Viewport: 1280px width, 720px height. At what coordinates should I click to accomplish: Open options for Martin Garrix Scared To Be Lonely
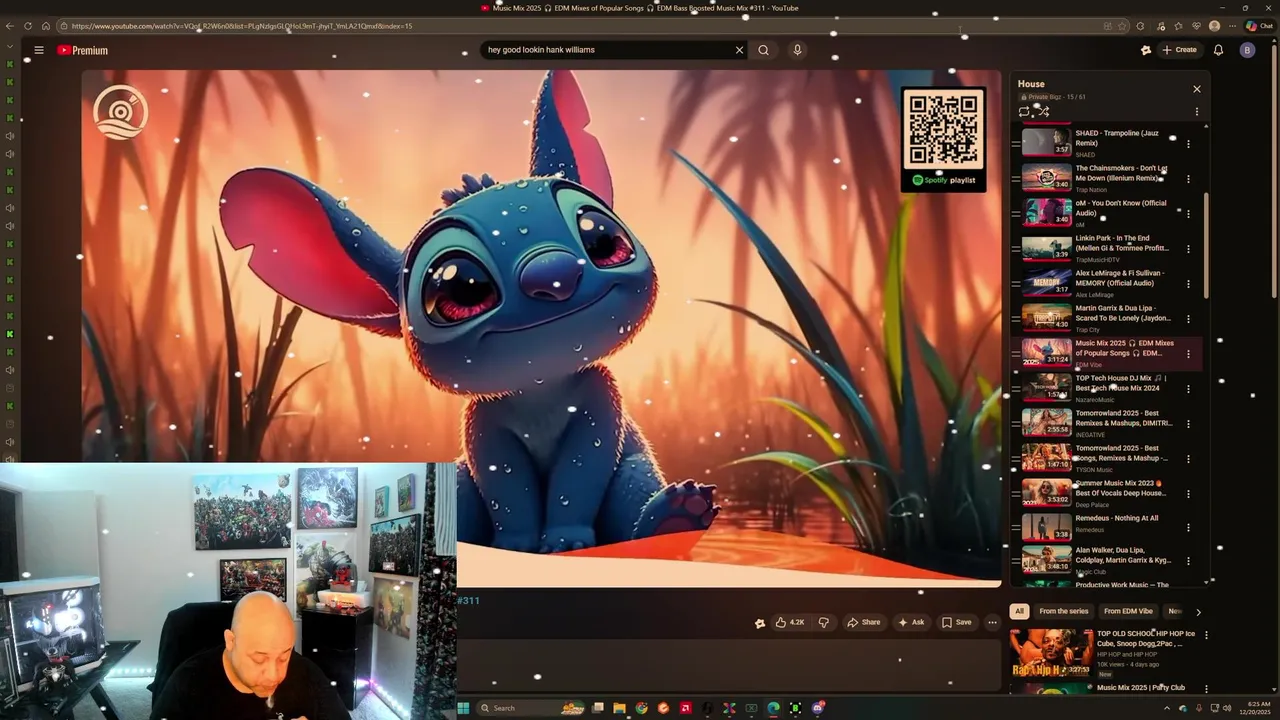tap(1188, 319)
